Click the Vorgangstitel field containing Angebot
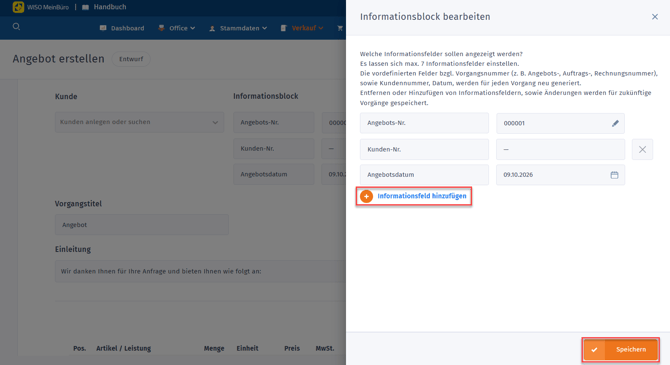This screenshot has height=365, width=670. [142, 225]
